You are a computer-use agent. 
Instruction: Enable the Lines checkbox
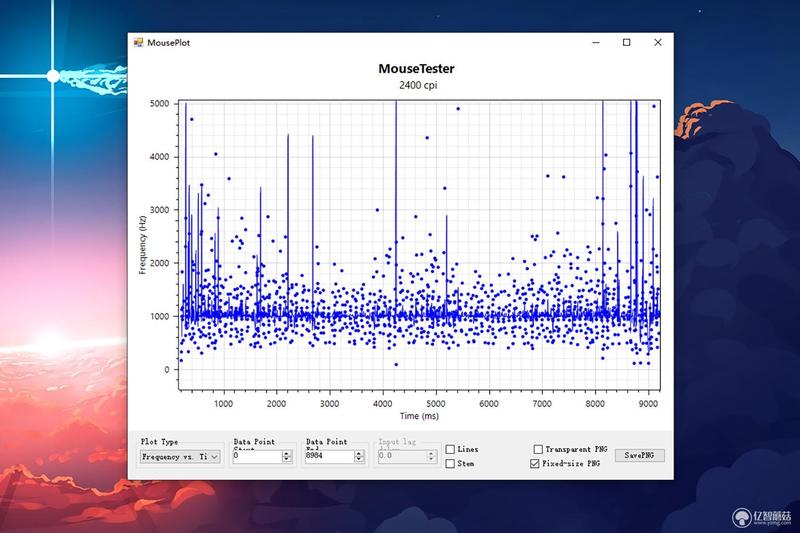coord(450,449)
